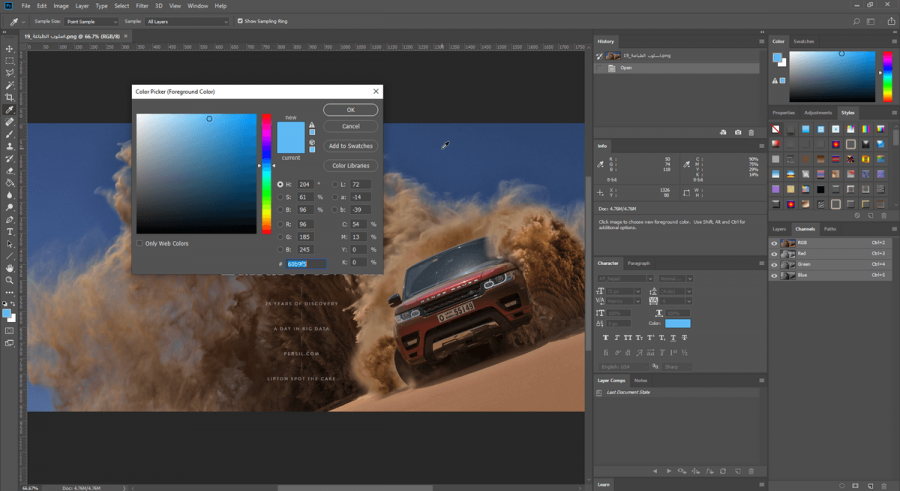Click the History panel trash icon

(751, 133)
